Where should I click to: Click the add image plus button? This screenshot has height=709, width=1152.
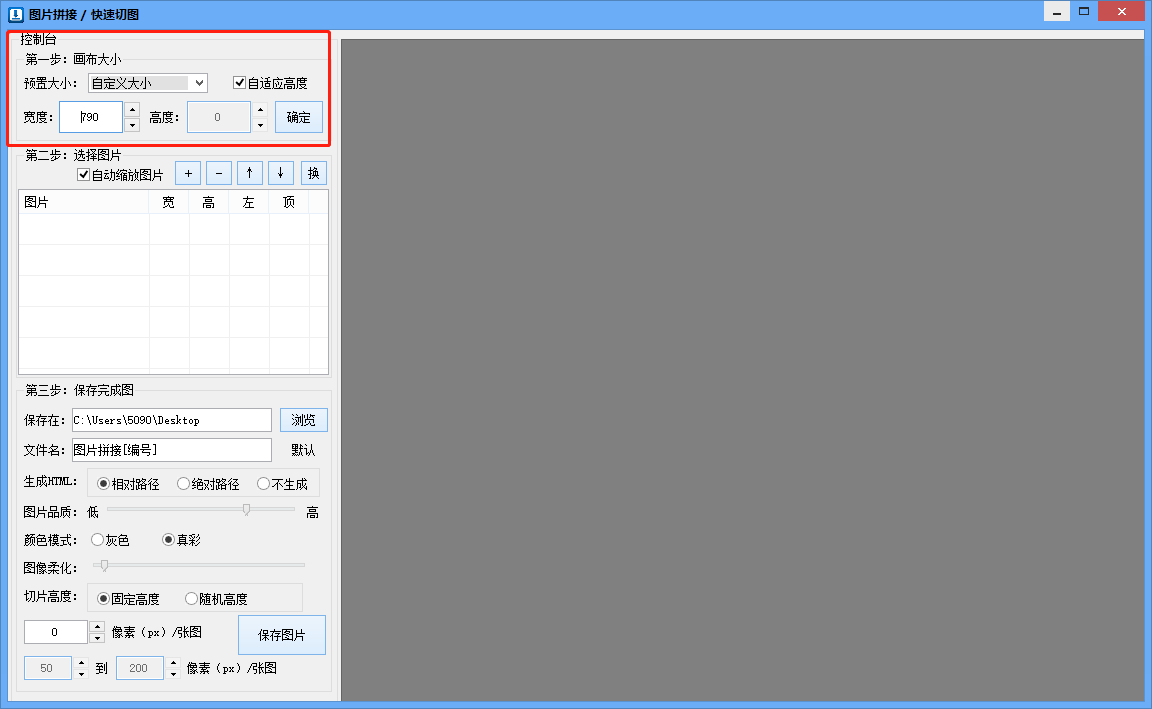click(x=188, y=173)
